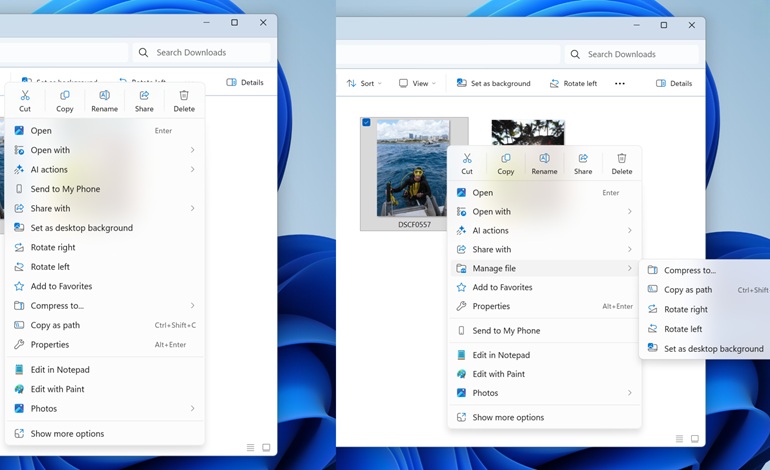
Task: Select Show more options in right menu
Action: 545,417
